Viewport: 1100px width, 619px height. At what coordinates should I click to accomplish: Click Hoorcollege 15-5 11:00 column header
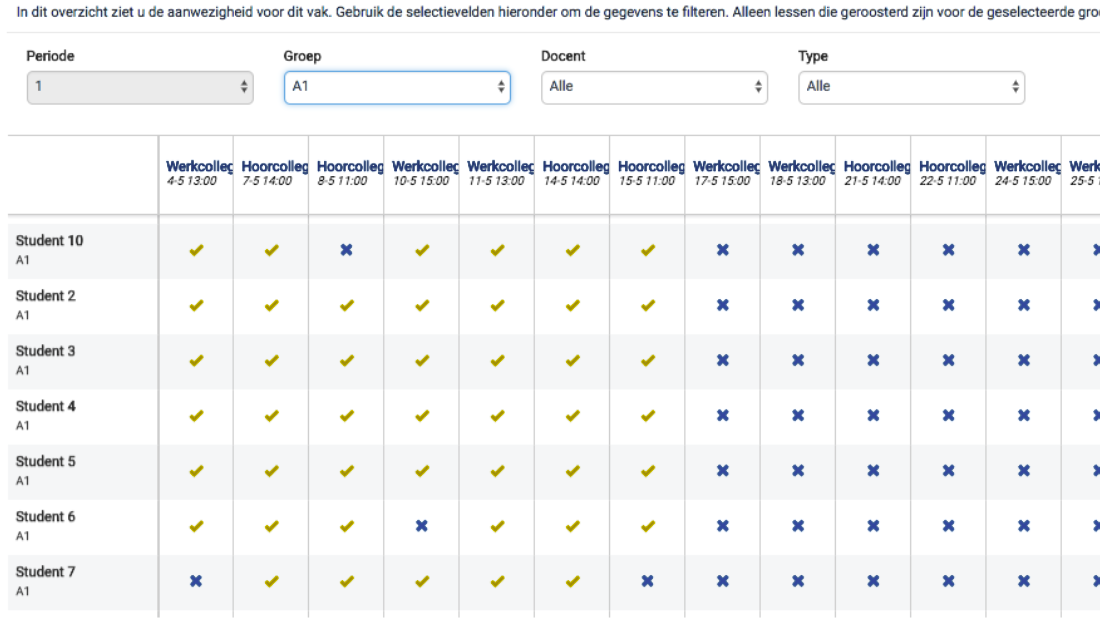click(650, 173)
